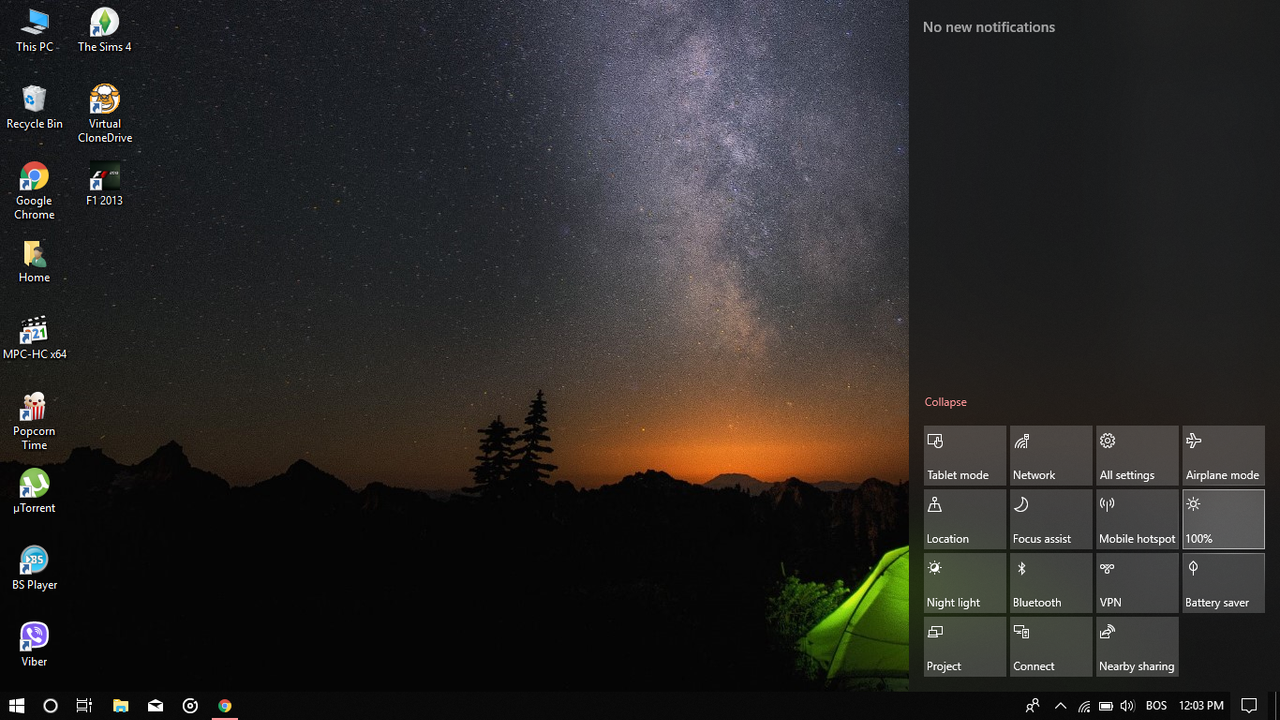
Task: Select Popcorn Time desktop icon
Action: click(34, 421)
